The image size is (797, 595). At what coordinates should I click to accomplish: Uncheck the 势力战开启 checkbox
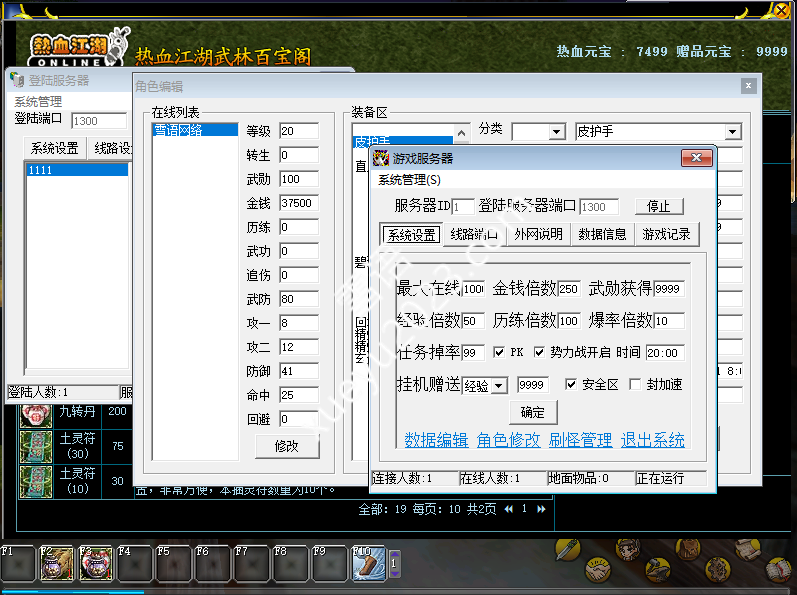540,353
